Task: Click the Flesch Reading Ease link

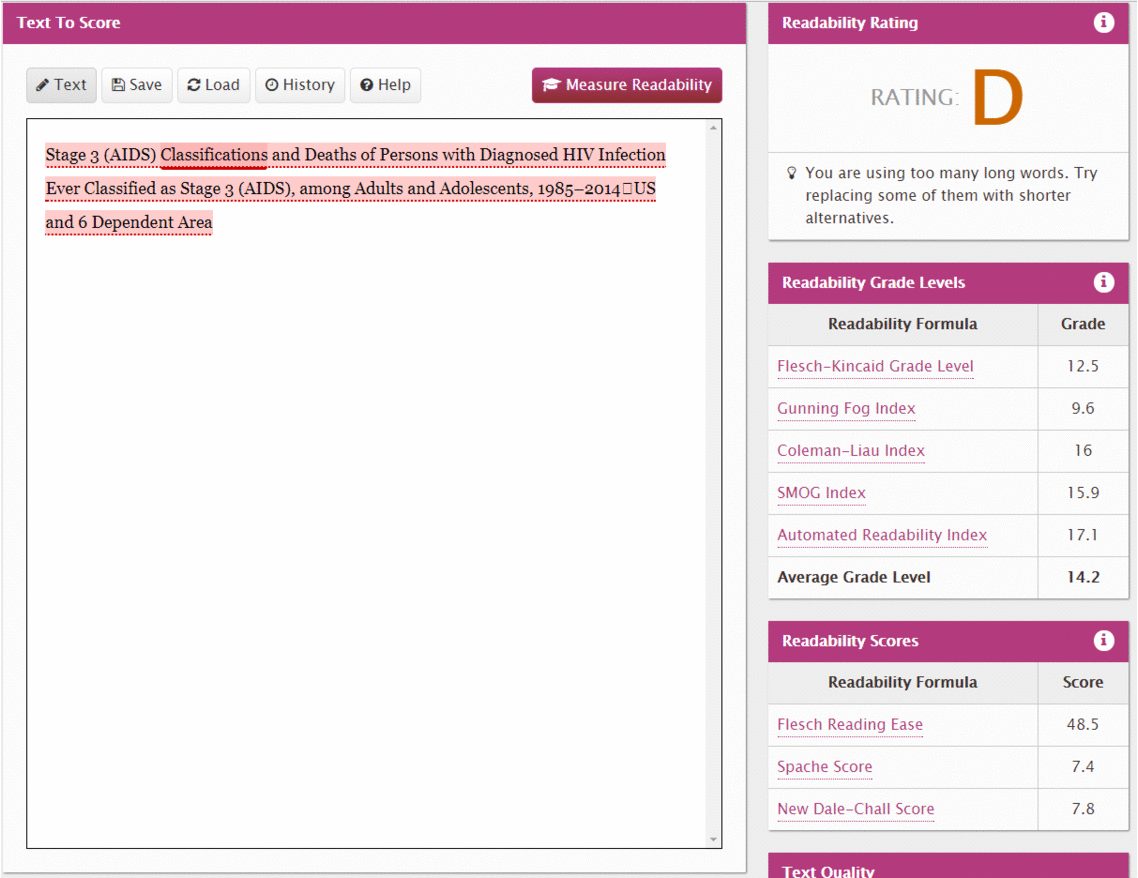Action: tap(850, 724)
